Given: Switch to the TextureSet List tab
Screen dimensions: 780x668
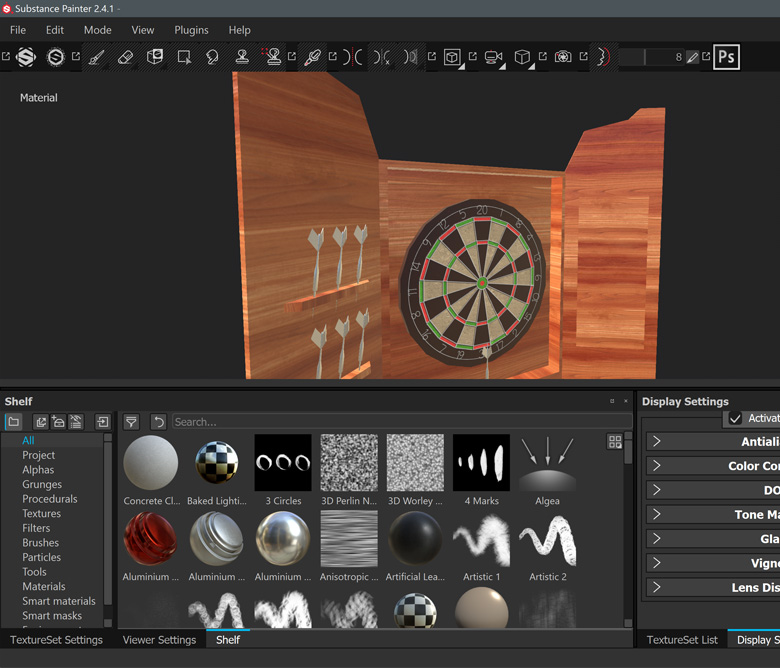Looking at the screenshot, I should tap(682, 640).
